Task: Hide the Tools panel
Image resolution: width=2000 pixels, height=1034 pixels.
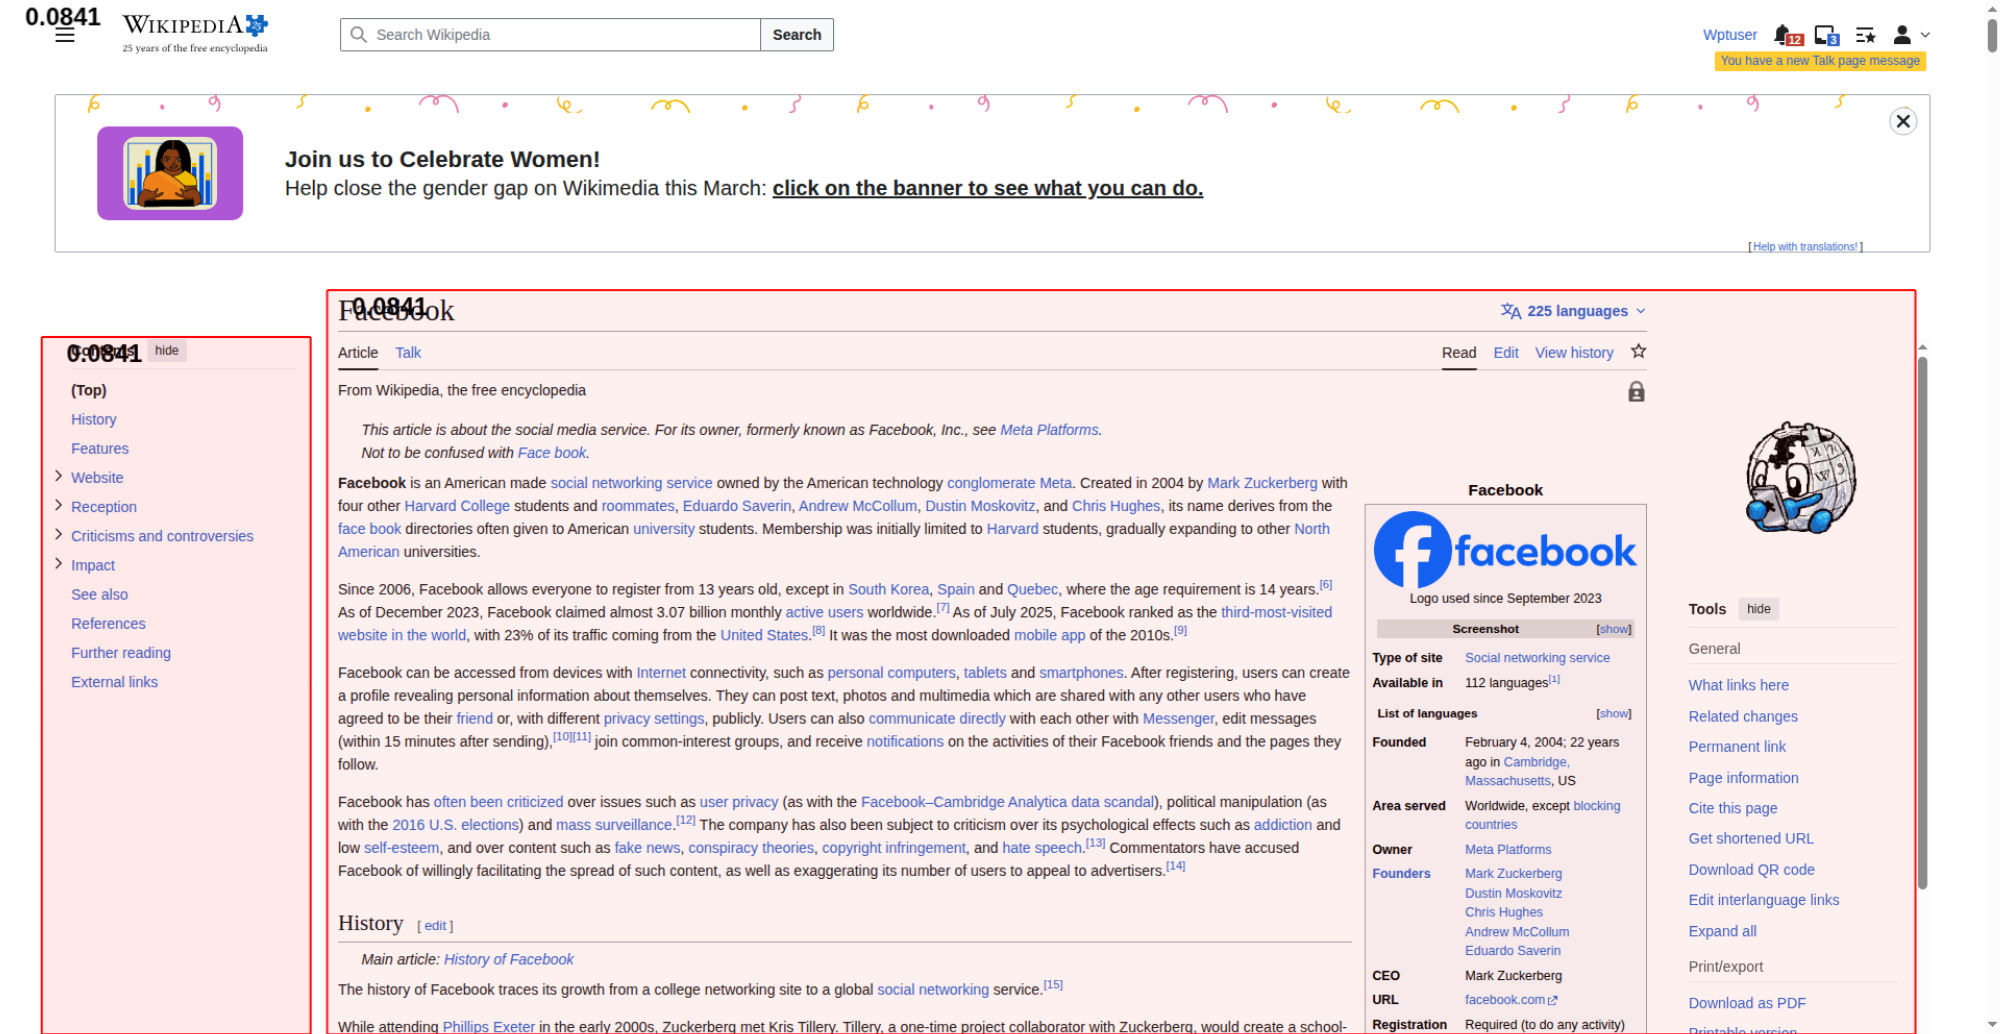Action: (x=1758, y=609)
